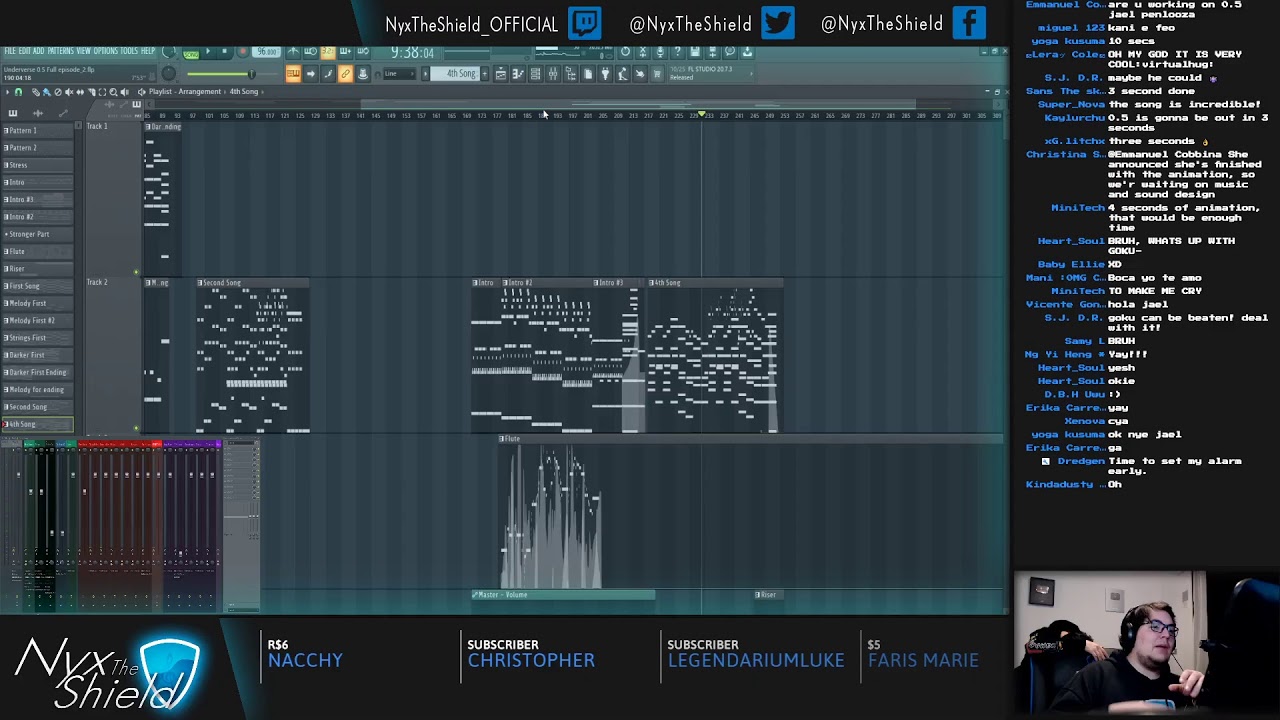
Task: Open the playlist options arrow menu
Action: point(7,92)
